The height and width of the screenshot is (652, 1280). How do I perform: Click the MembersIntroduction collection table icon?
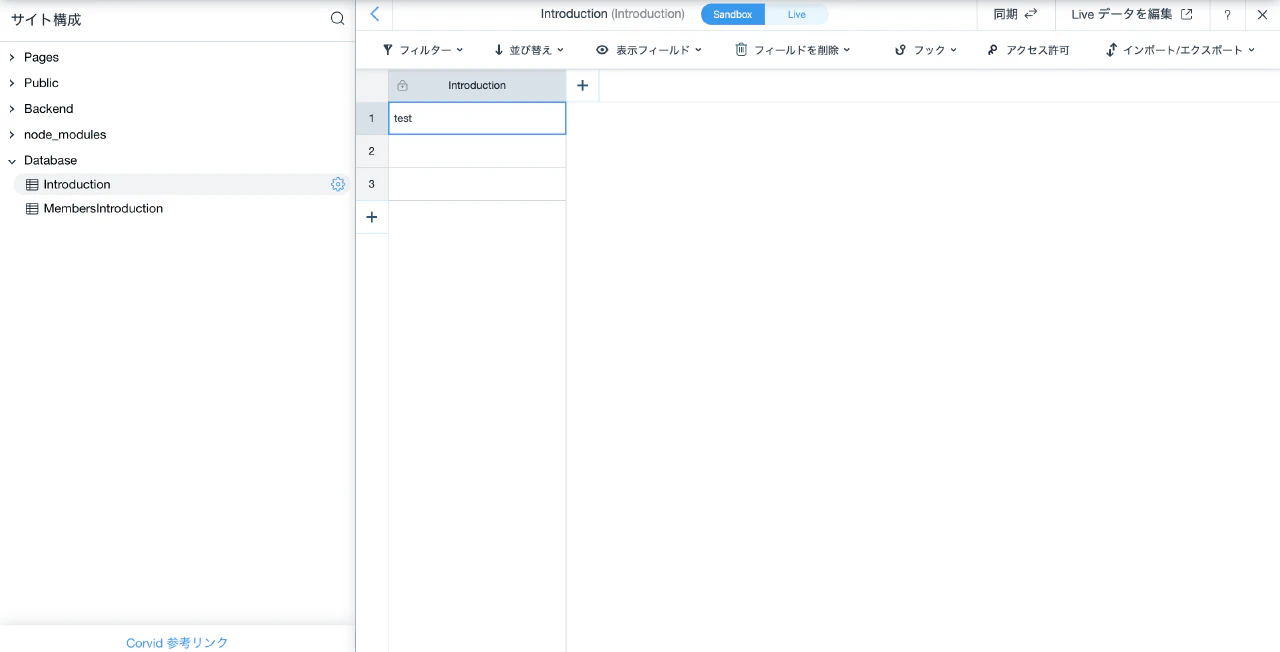pos(32,209)
